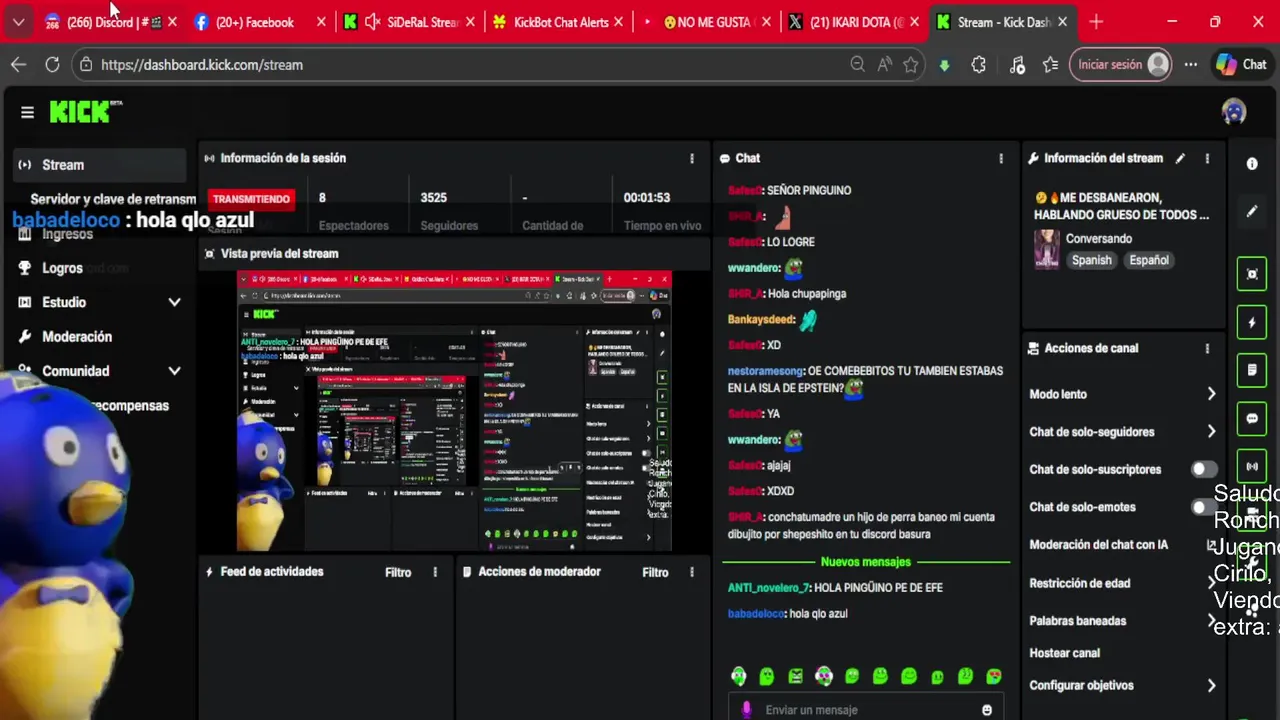Open Información de la sesión three-dot menu

691,158
